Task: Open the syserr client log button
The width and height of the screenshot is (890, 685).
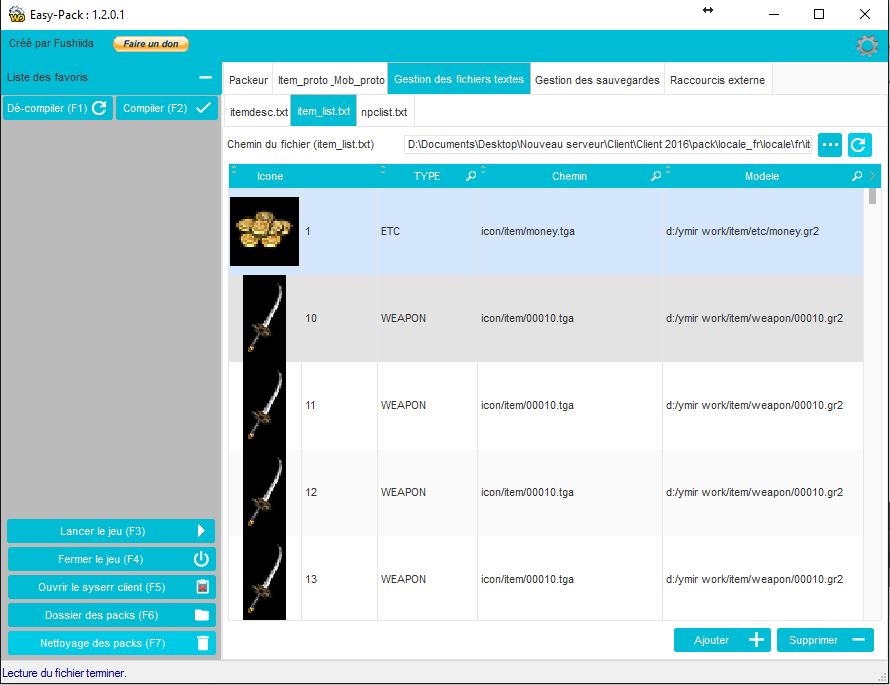Action: coord(111,587)
